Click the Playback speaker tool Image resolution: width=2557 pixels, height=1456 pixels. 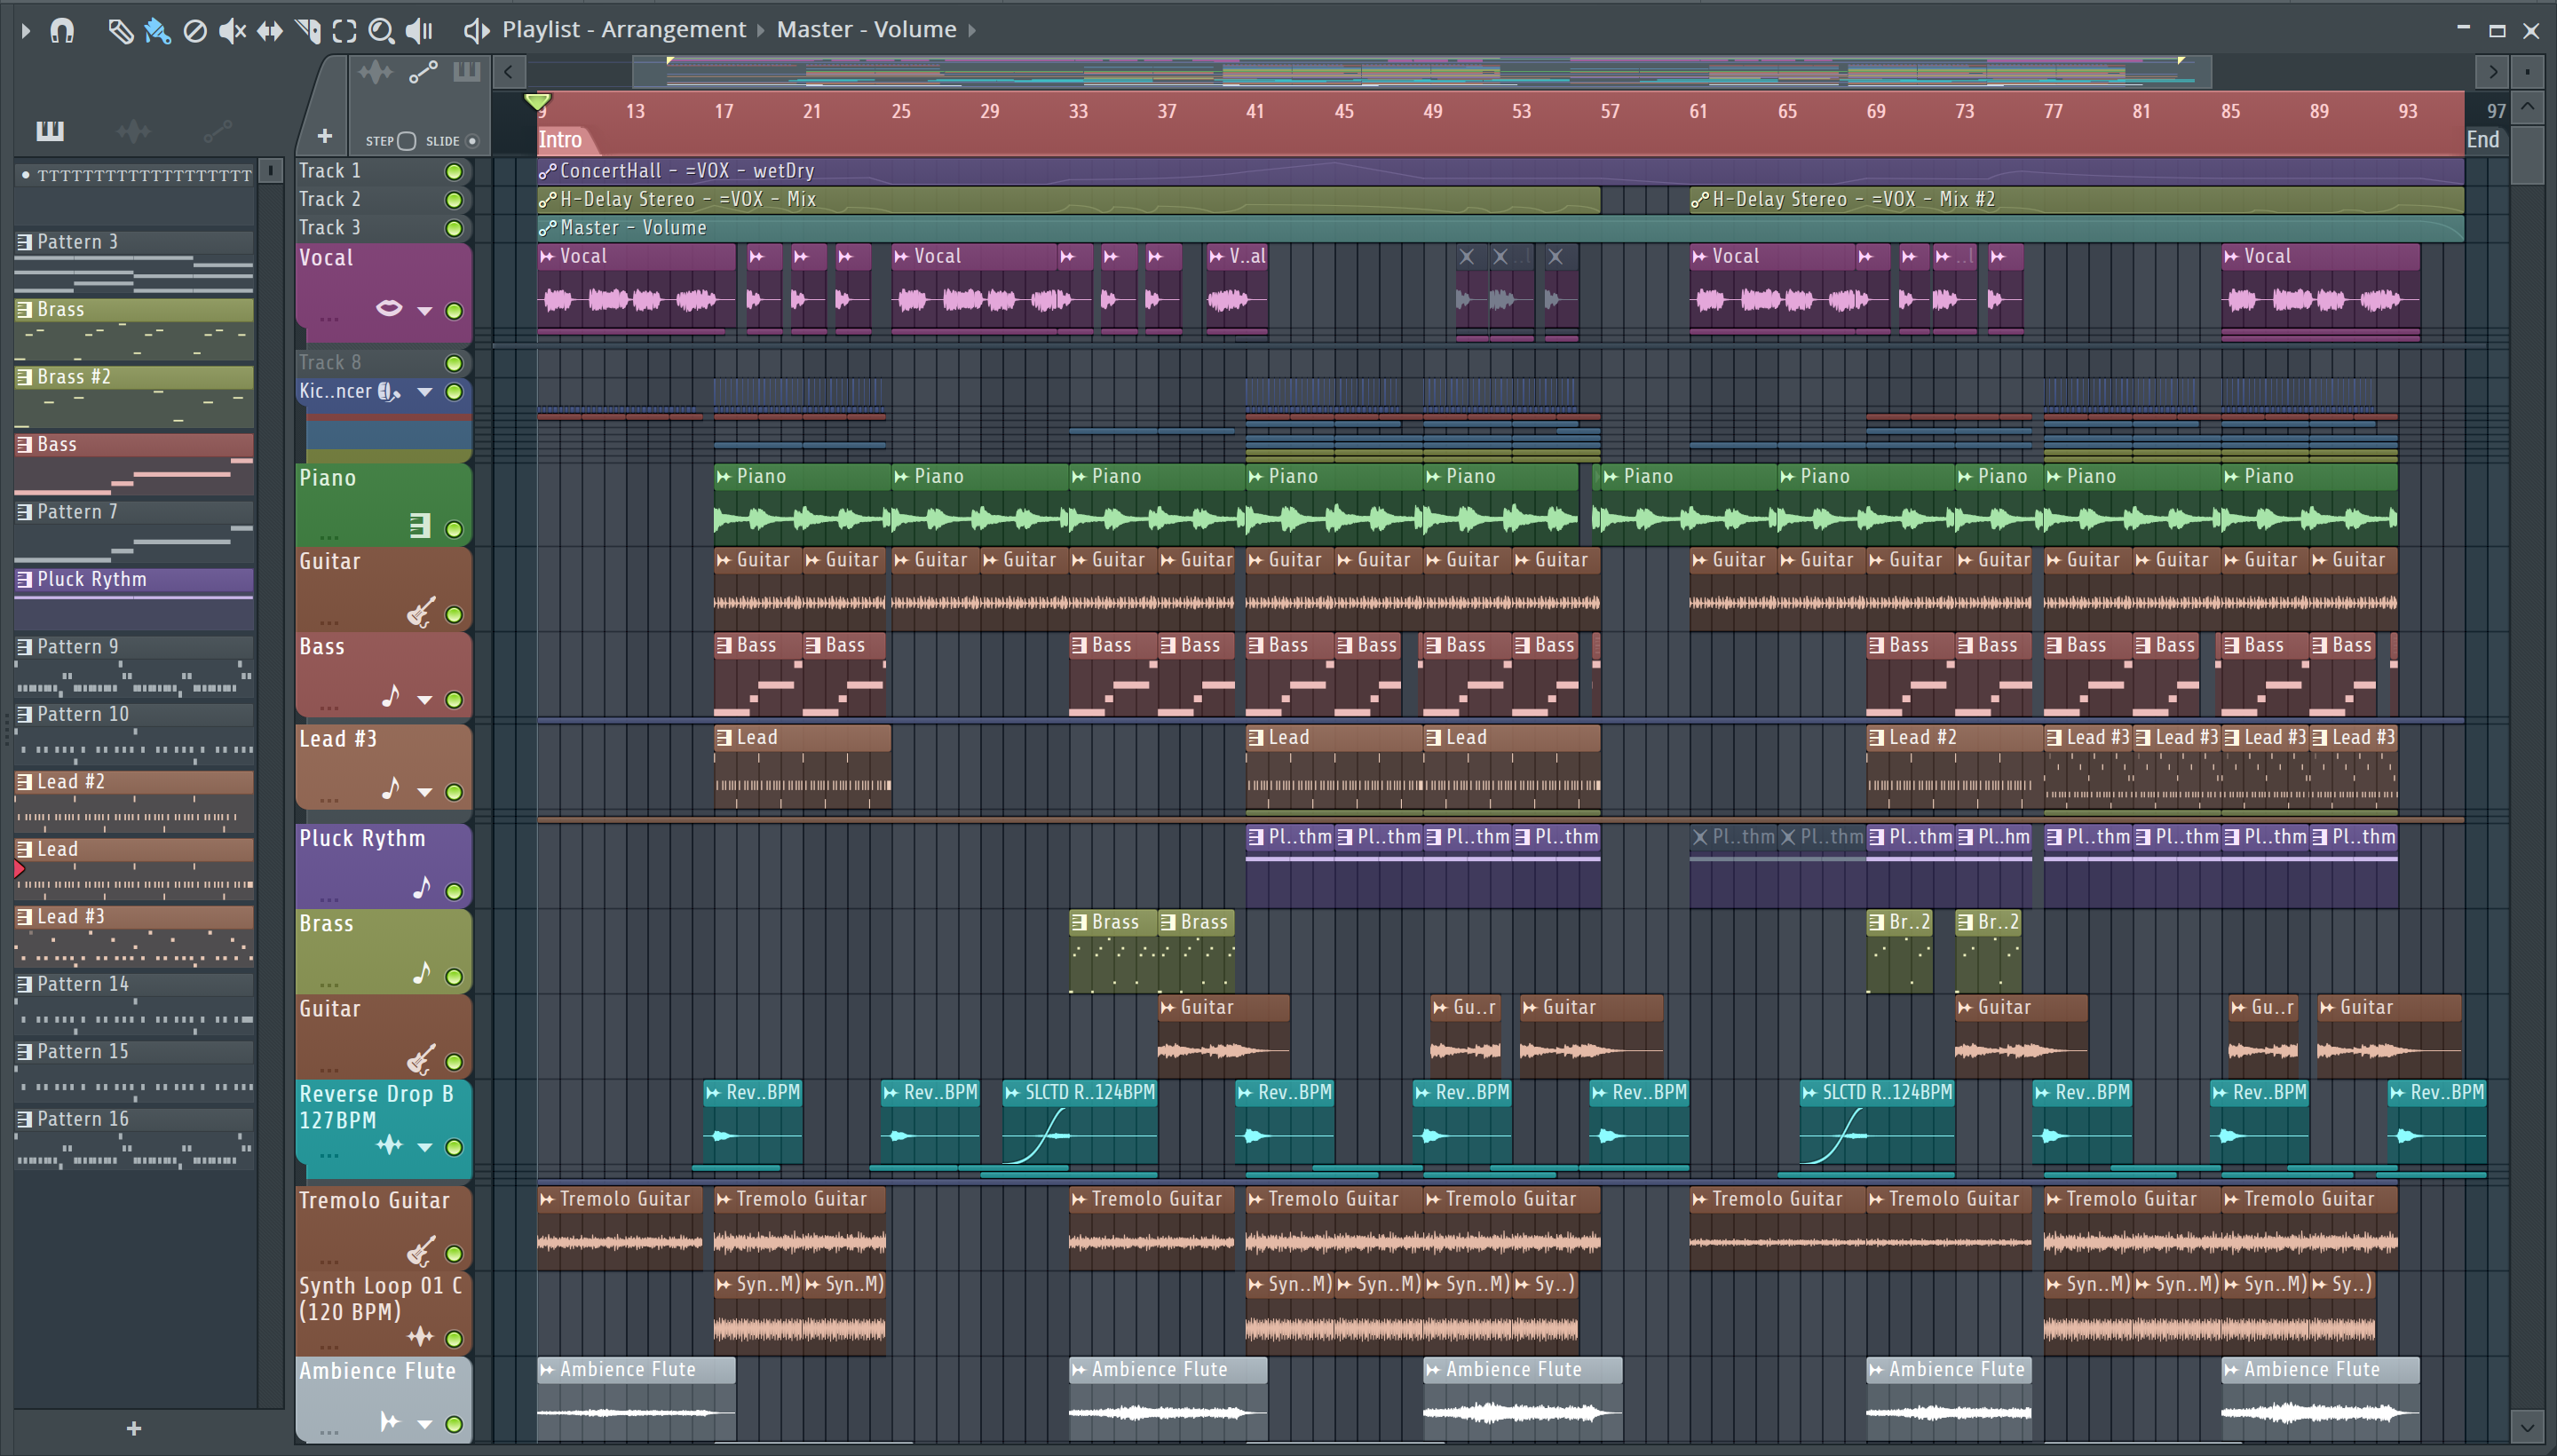coord(419,31)
